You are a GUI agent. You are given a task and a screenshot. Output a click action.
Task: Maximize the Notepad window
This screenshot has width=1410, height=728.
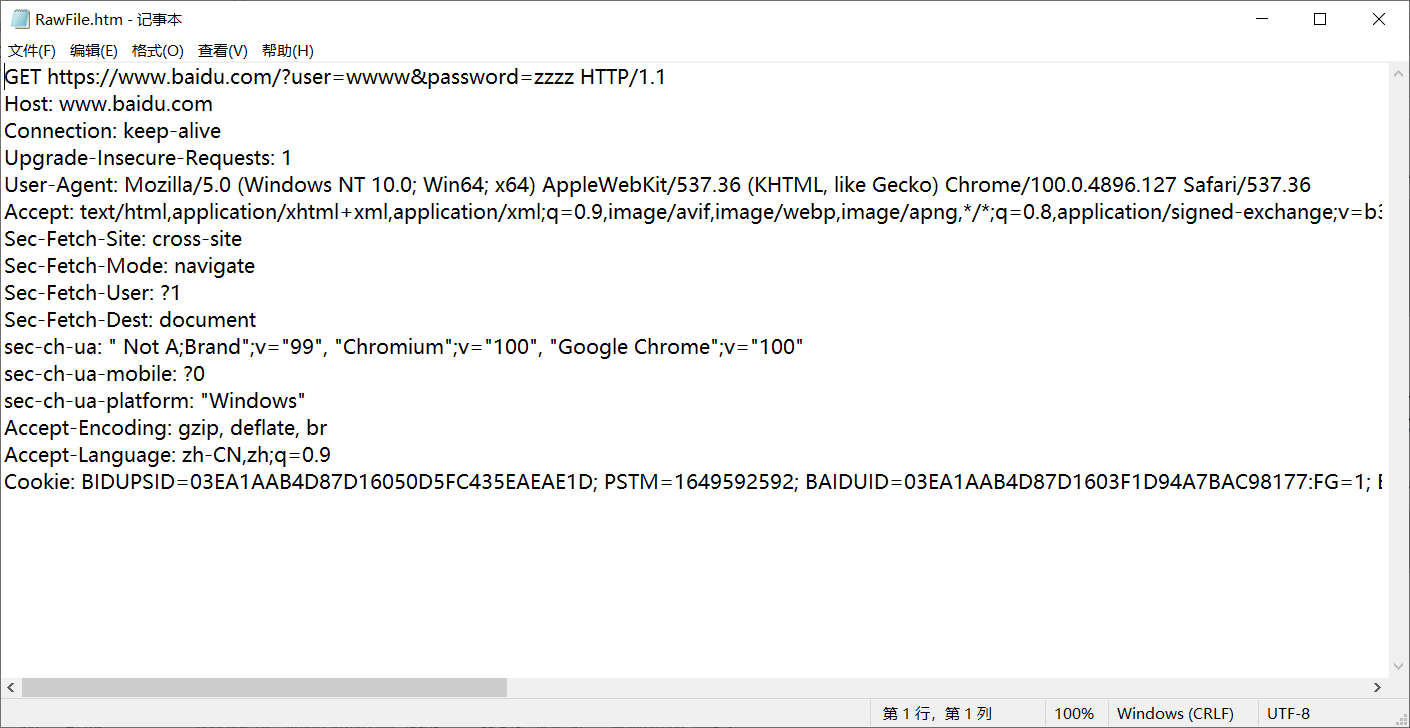[x=1320, y=19]
